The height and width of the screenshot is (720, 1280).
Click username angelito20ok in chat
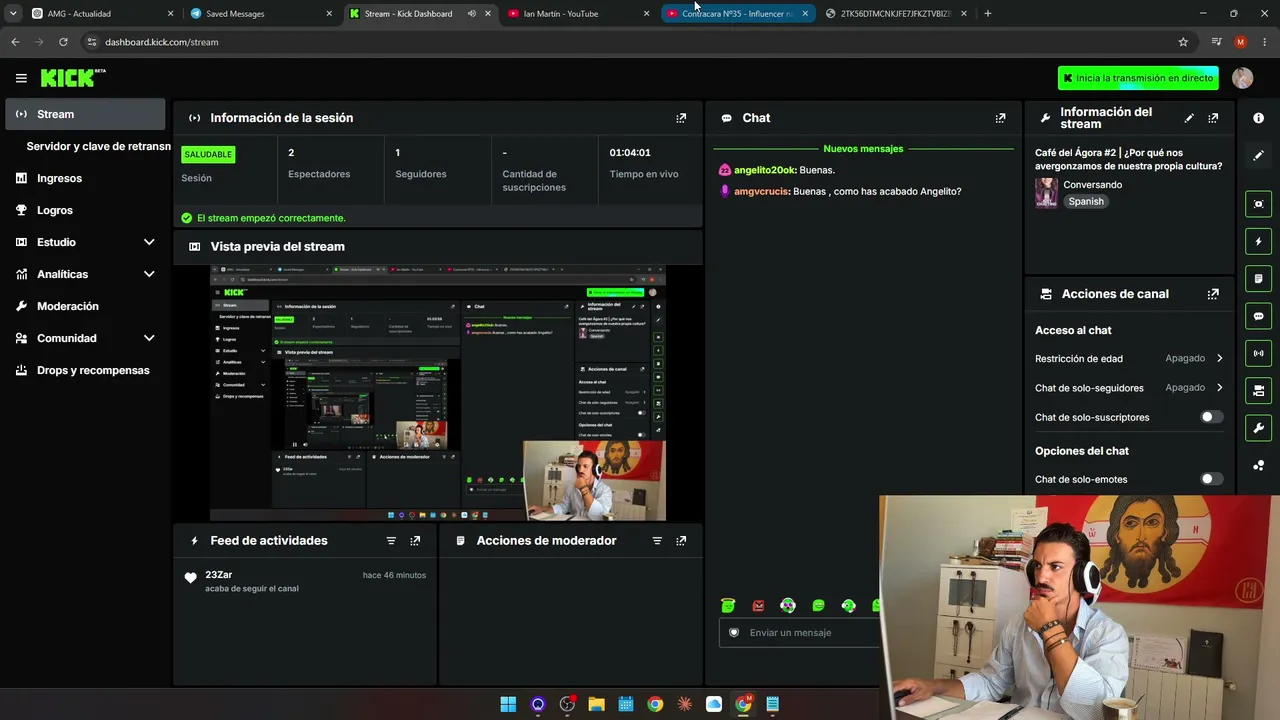pos(765,170)
